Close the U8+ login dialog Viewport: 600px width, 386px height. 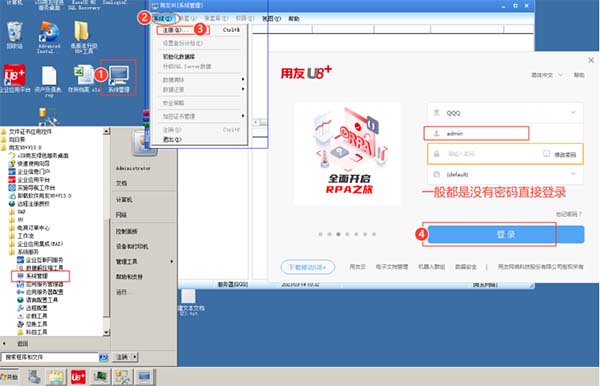click(591, 60)
